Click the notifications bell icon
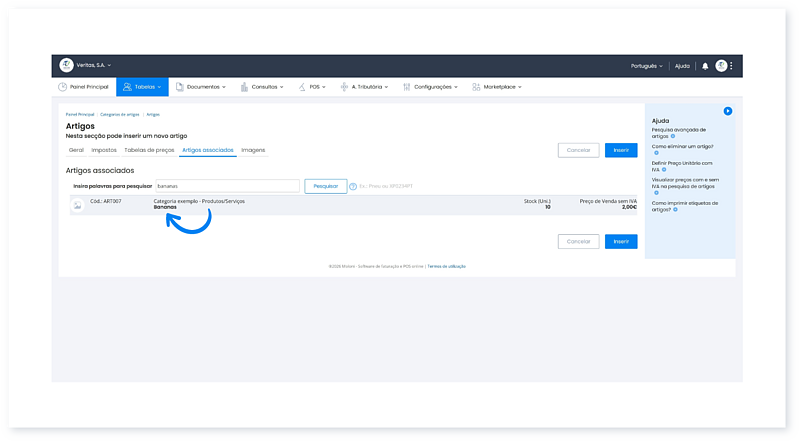 point(705,66)
